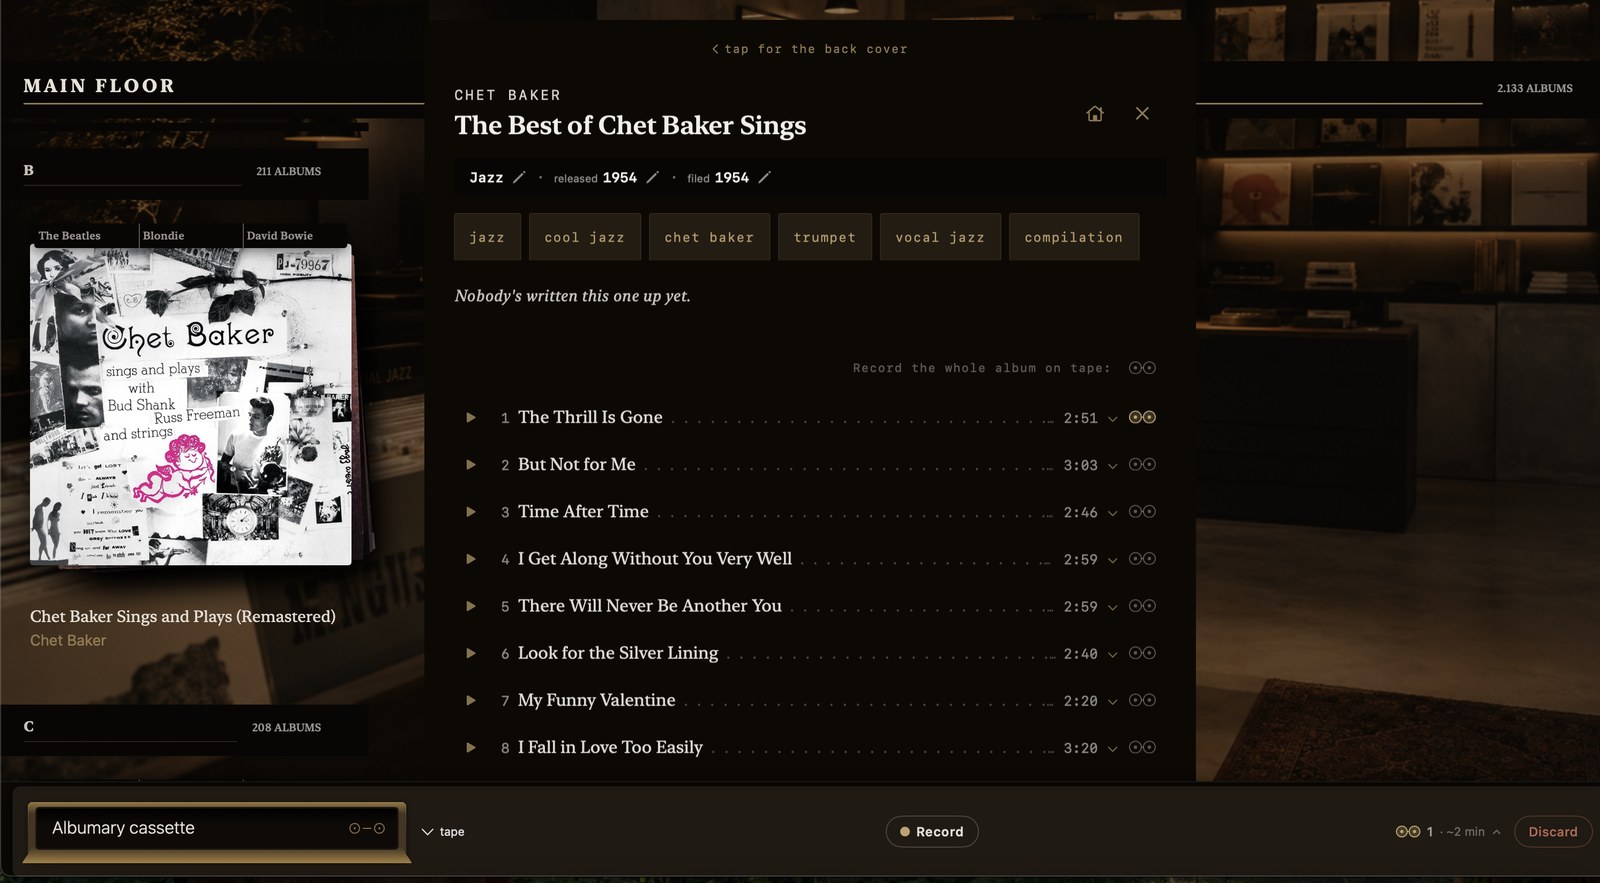Expand details for But Not for Me
1600x883 pixels.
(x=1112, y=466)
